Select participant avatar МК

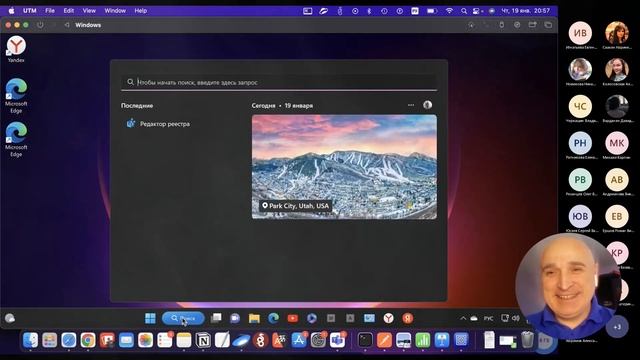pos(616,143)
